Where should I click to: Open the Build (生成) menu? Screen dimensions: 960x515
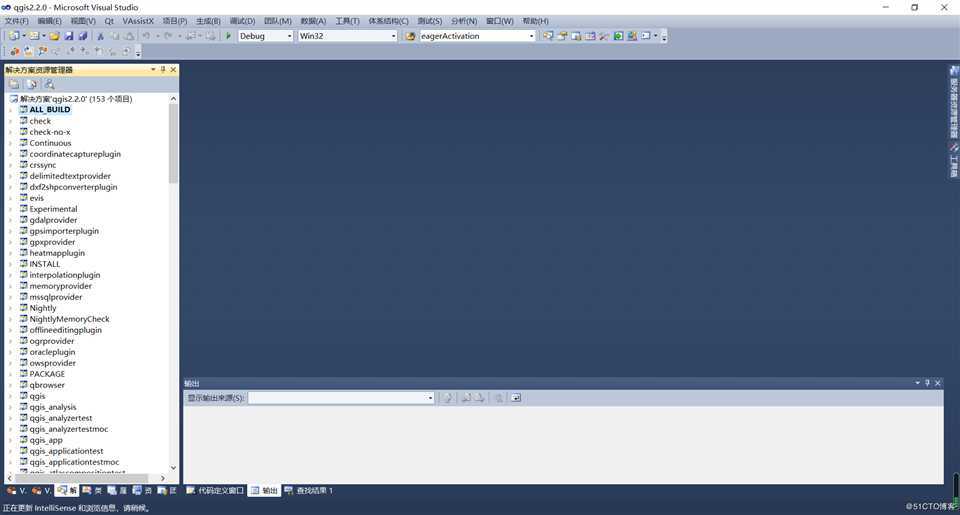[208, 21]
